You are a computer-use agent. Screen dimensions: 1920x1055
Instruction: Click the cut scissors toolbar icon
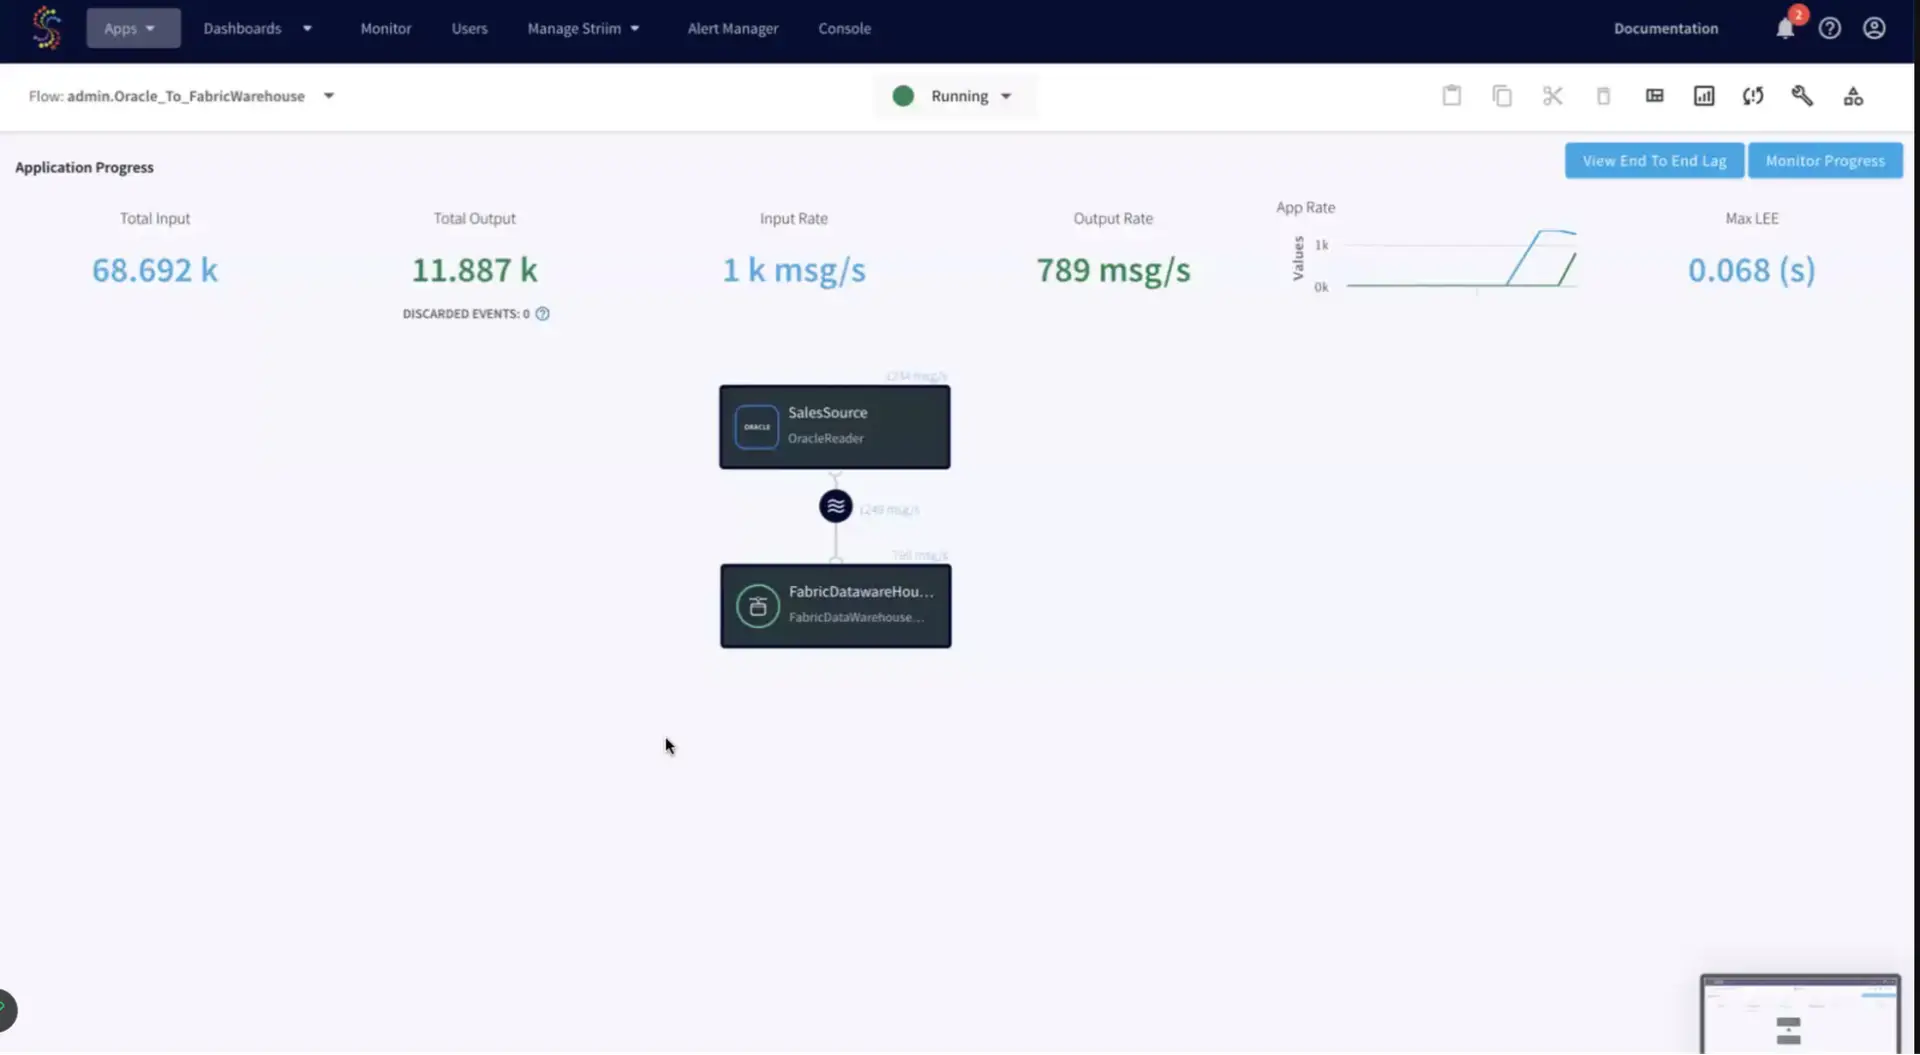tap(1552, 96)
